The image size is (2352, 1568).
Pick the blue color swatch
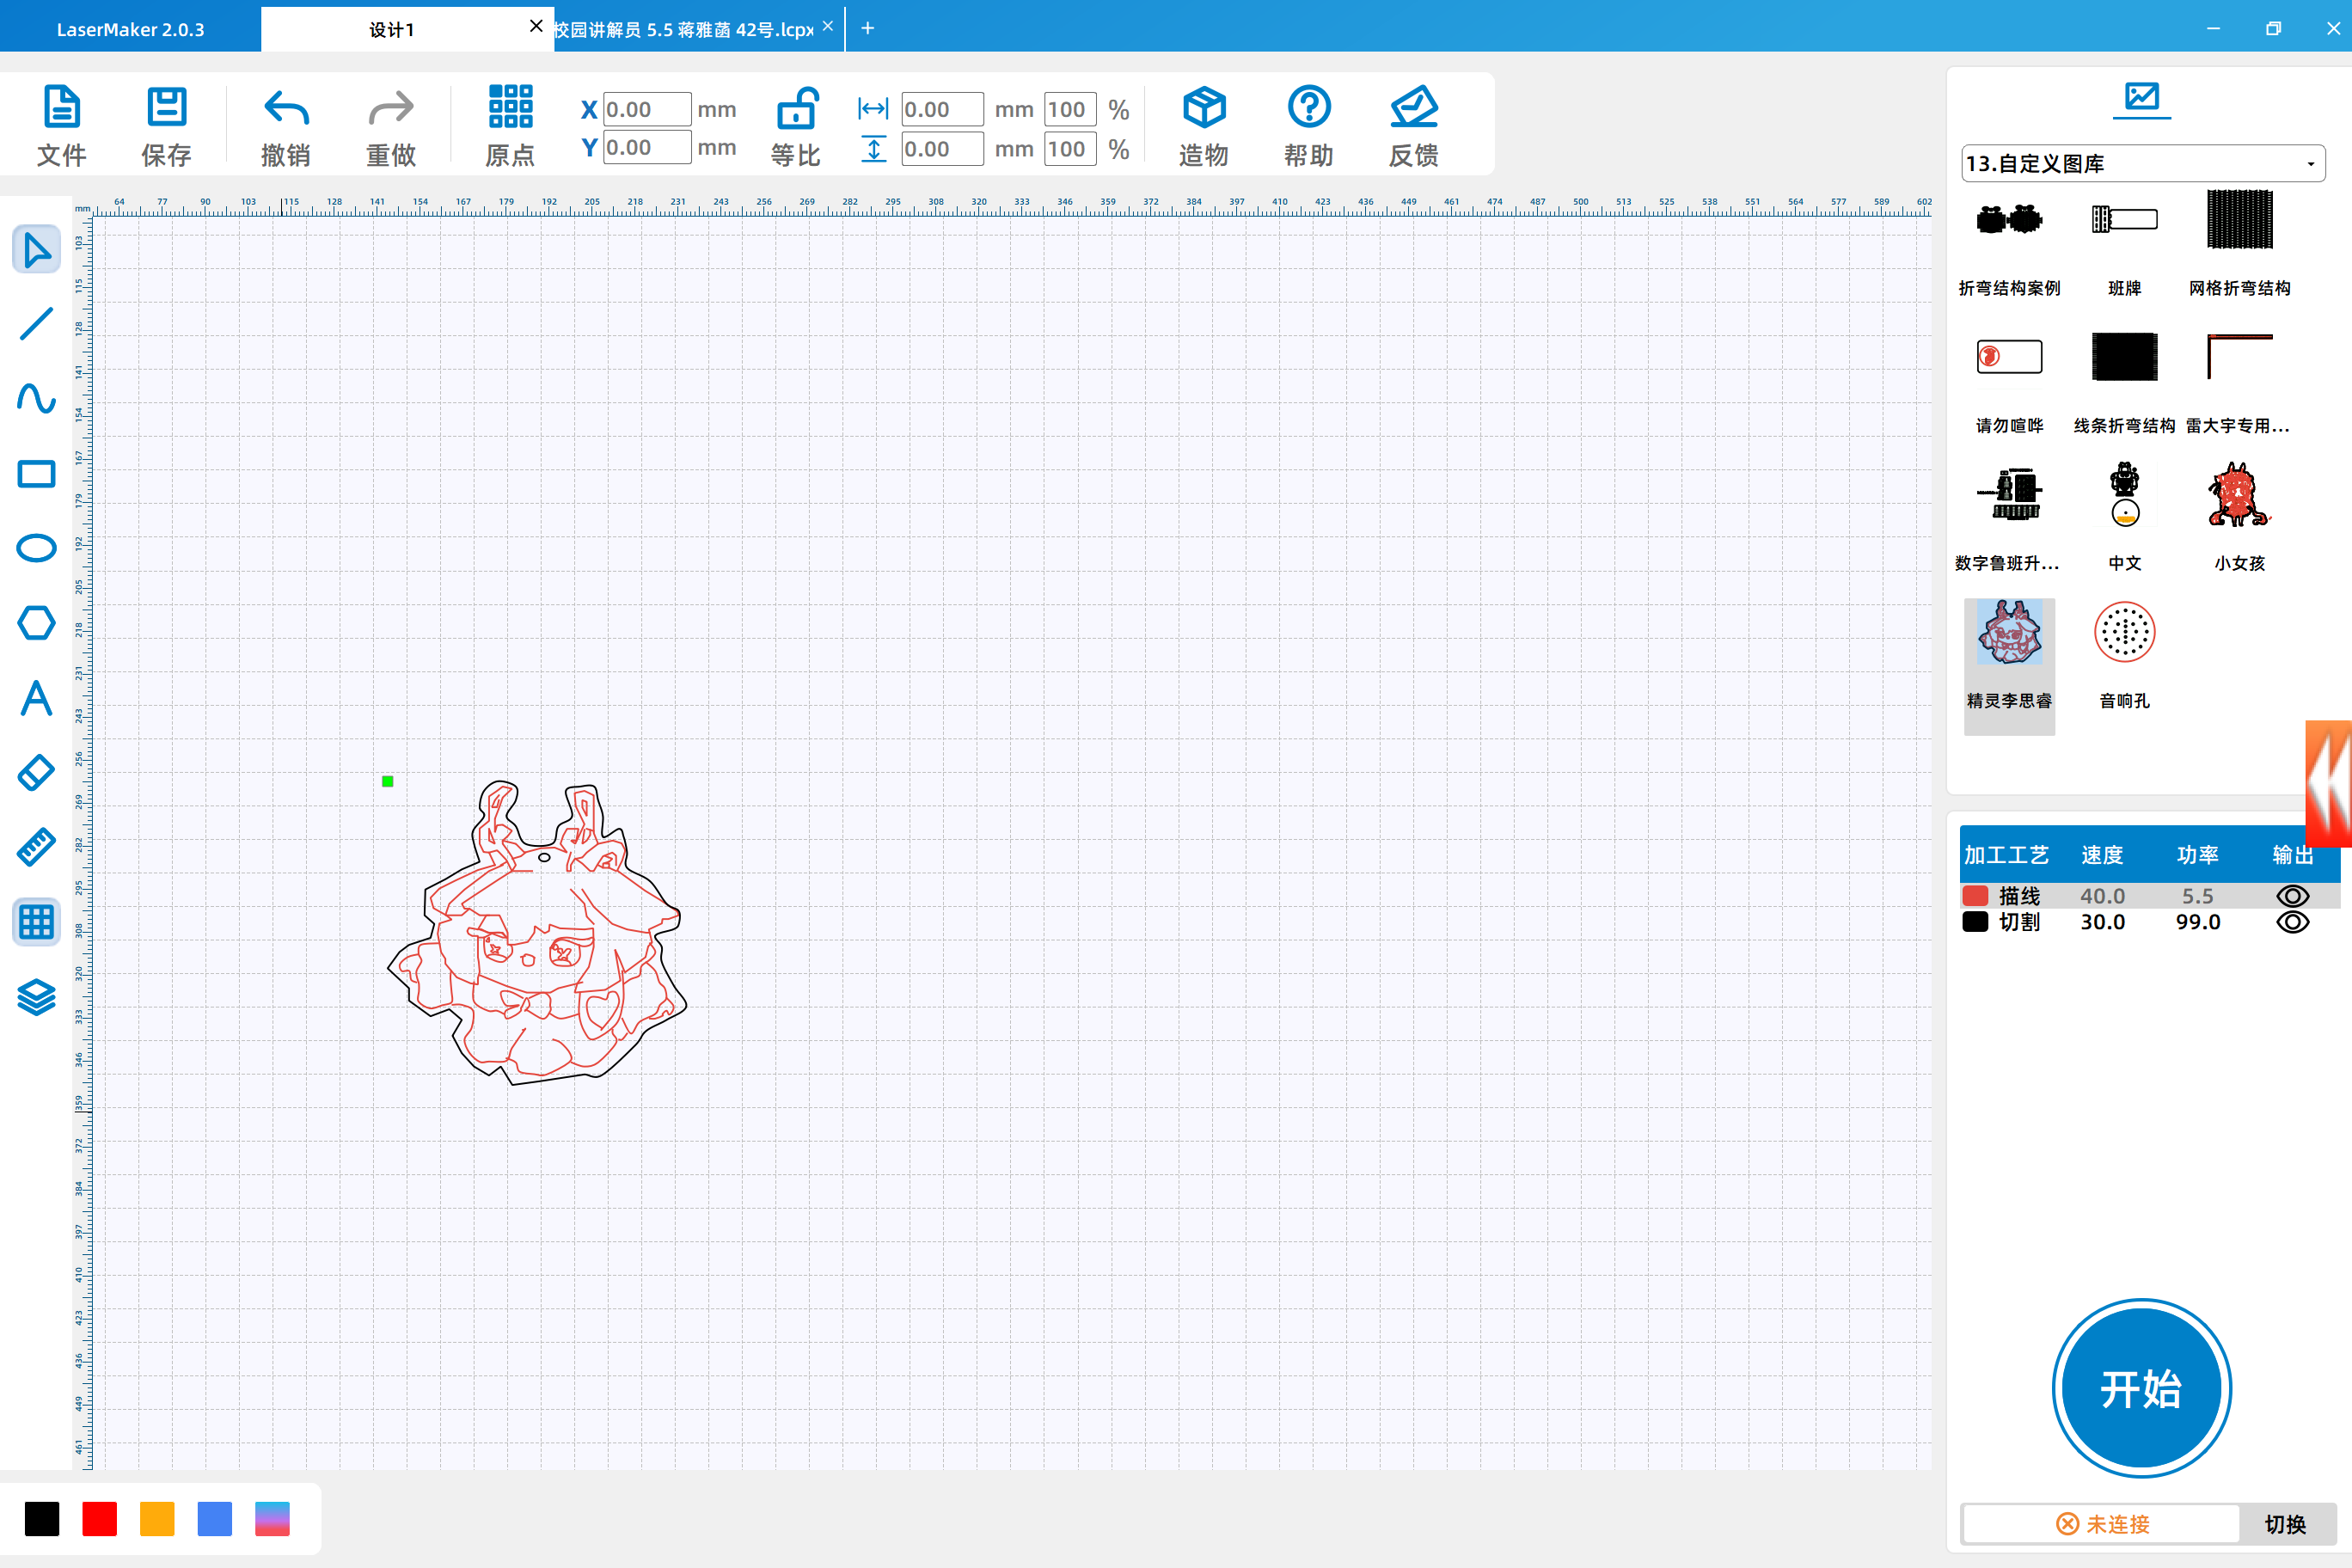[215, 1519]
